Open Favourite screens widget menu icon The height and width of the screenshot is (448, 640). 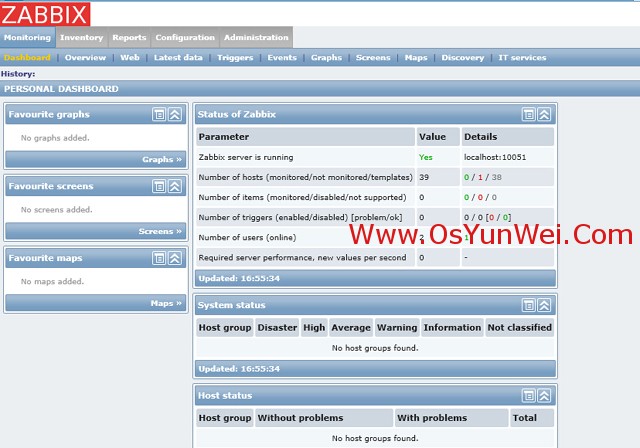(x=159, y=187)
